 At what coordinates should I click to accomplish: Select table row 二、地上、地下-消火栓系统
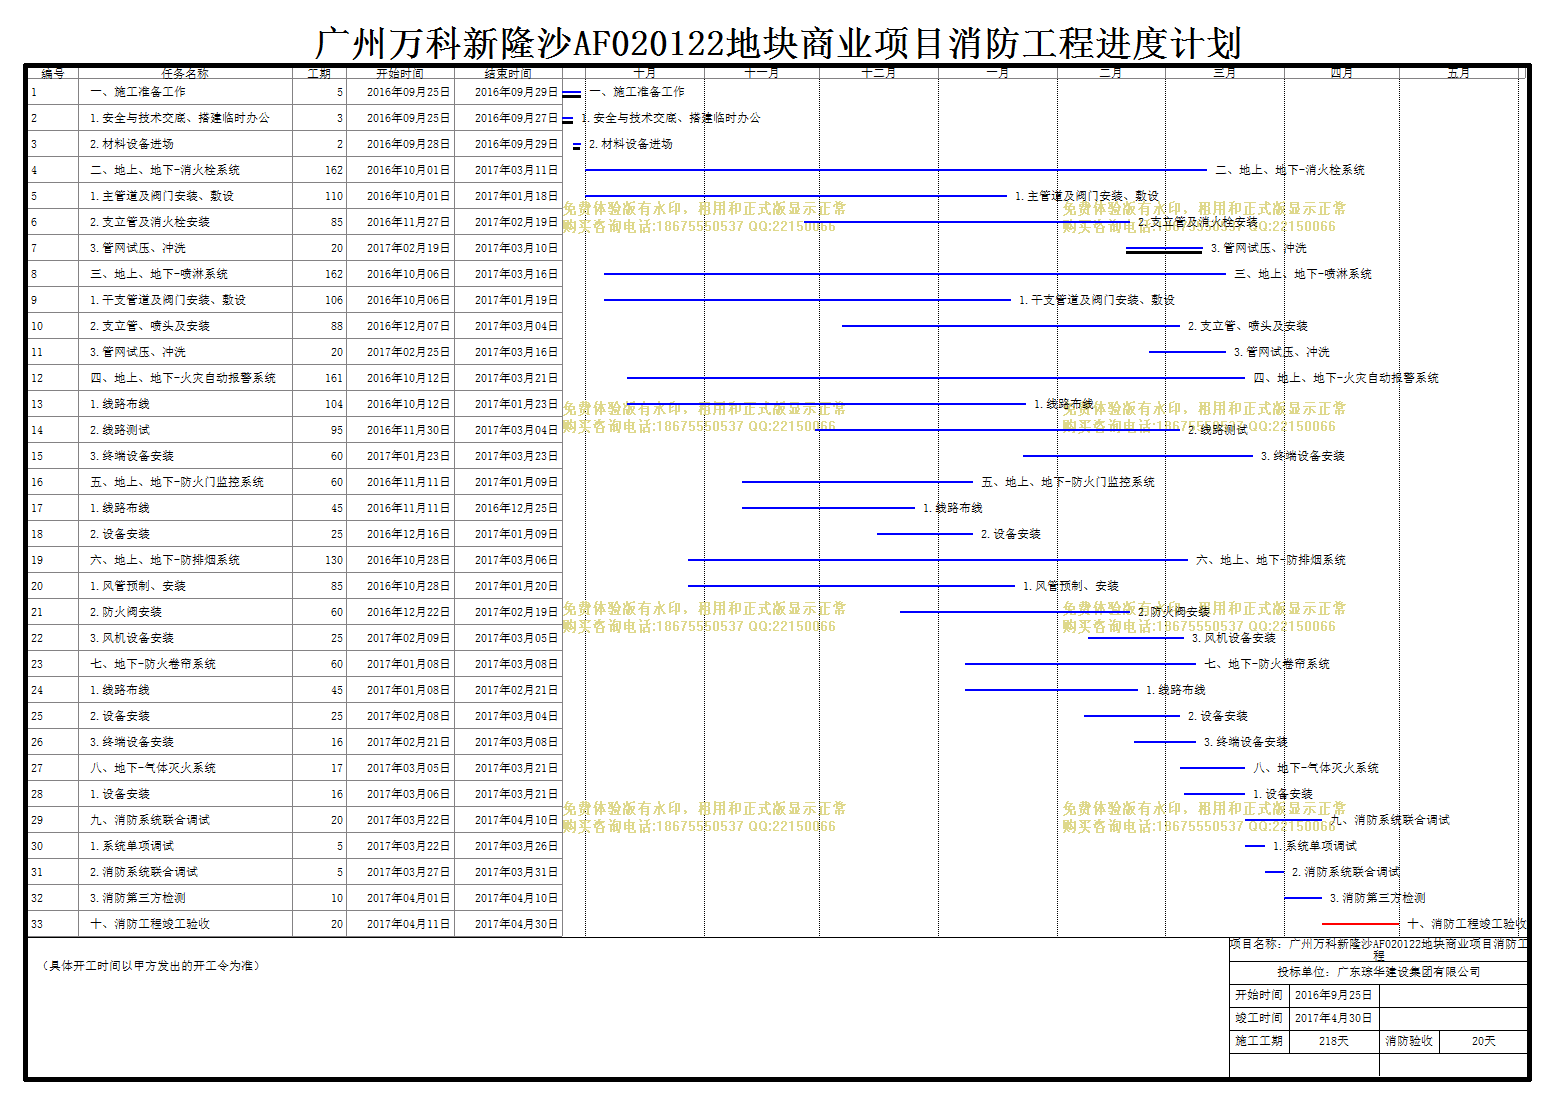pyautogui.click(x=295, y=170)
